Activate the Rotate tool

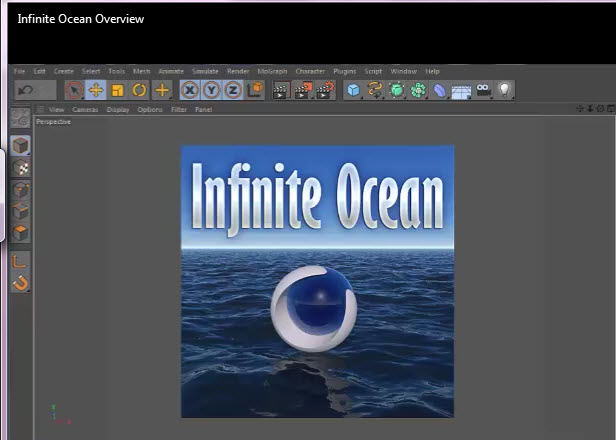click(x=139, y=90)
